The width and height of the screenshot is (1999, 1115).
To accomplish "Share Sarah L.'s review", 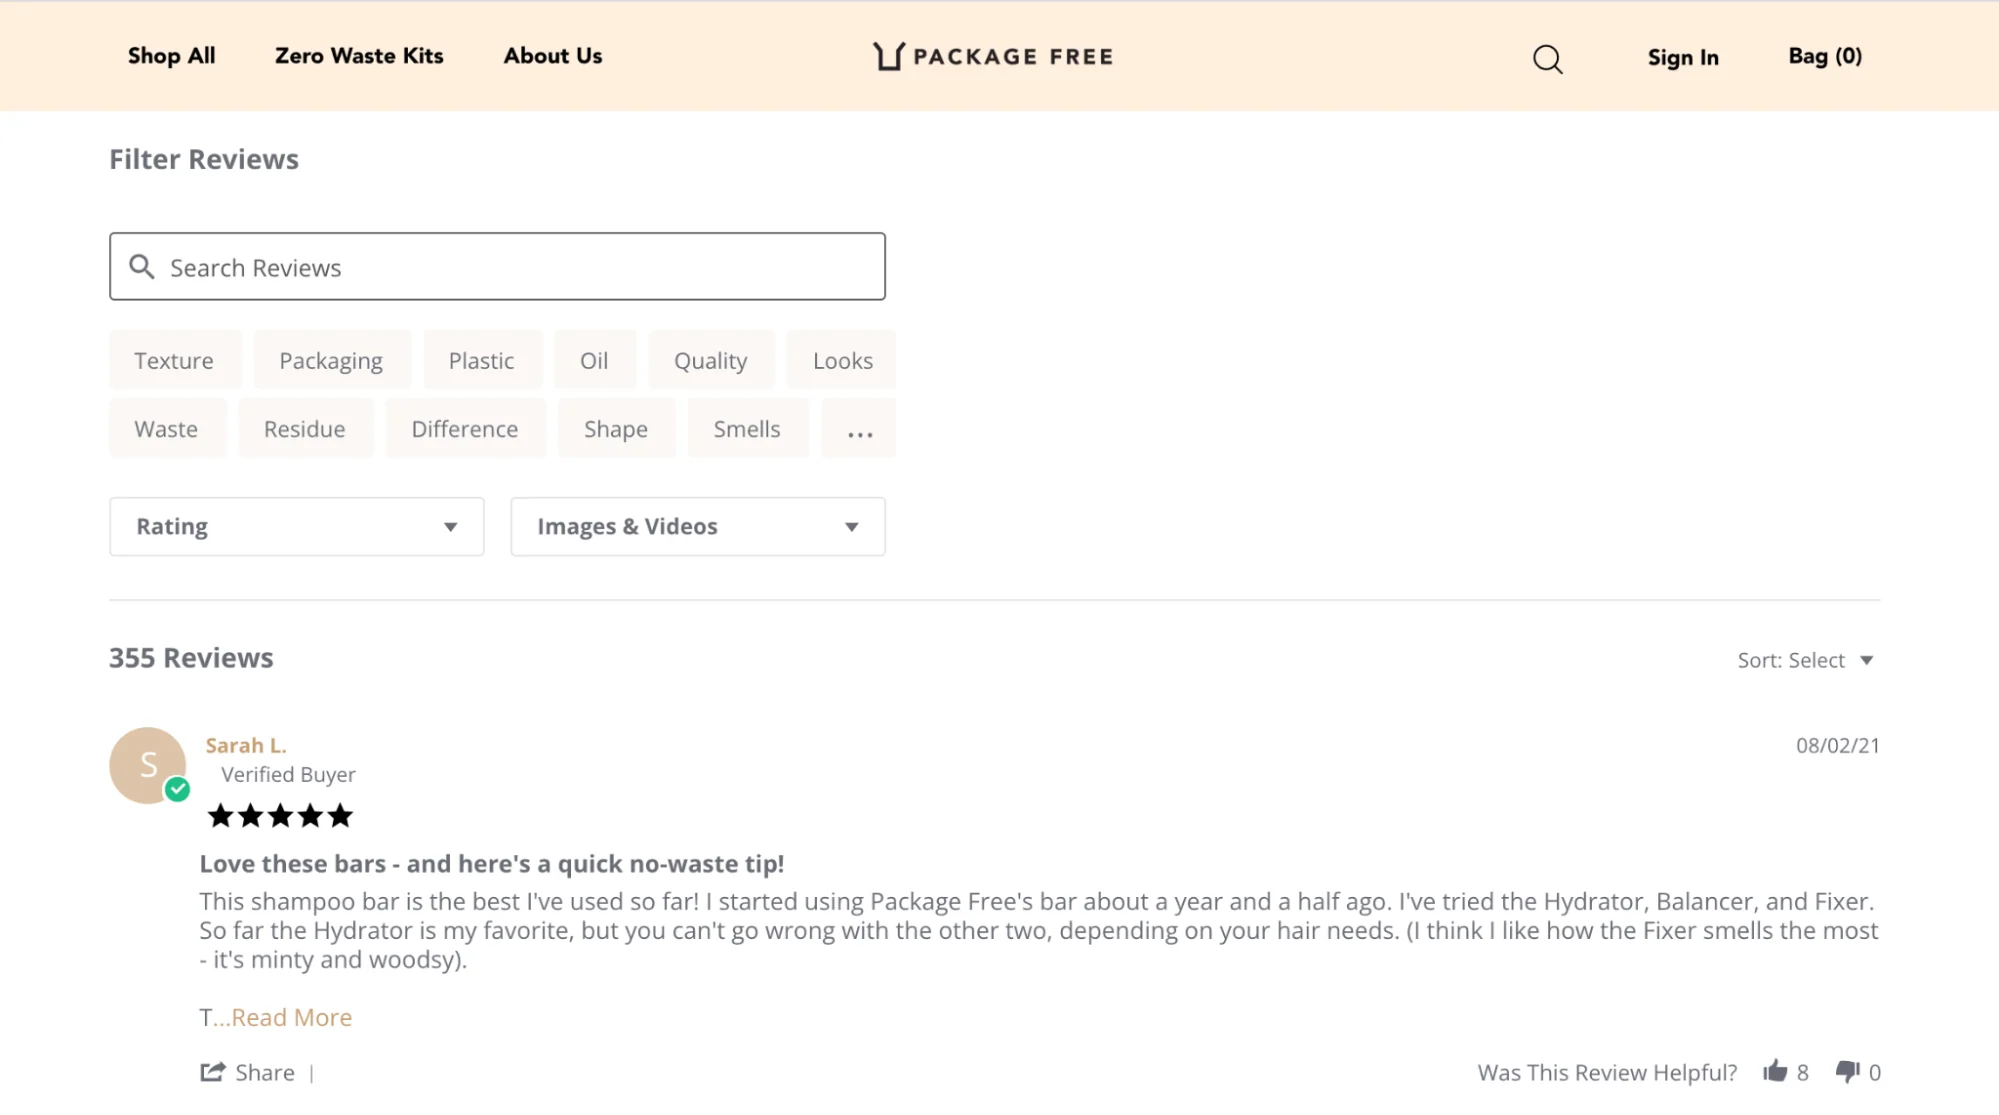I will coord(246,1071).
